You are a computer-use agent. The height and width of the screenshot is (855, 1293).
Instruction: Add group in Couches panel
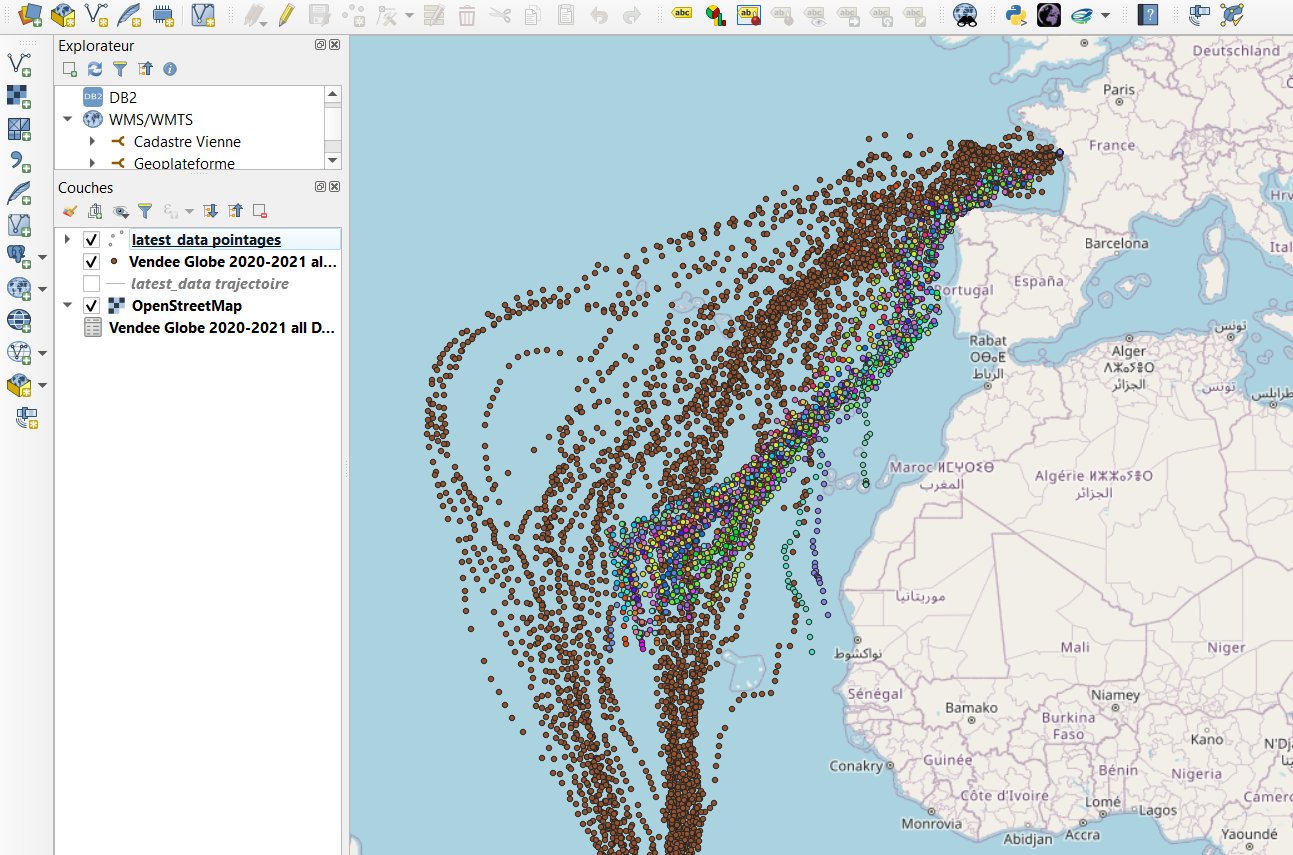95,211
